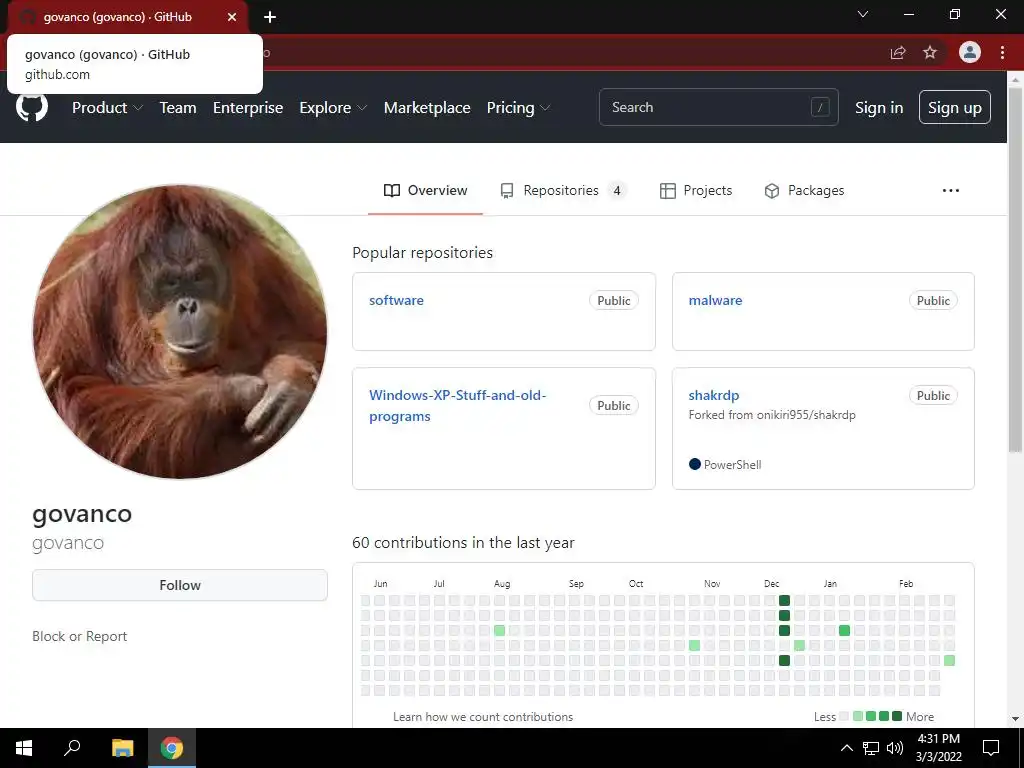Click Chrome icon in the taskbar

[x=172, y=748]
